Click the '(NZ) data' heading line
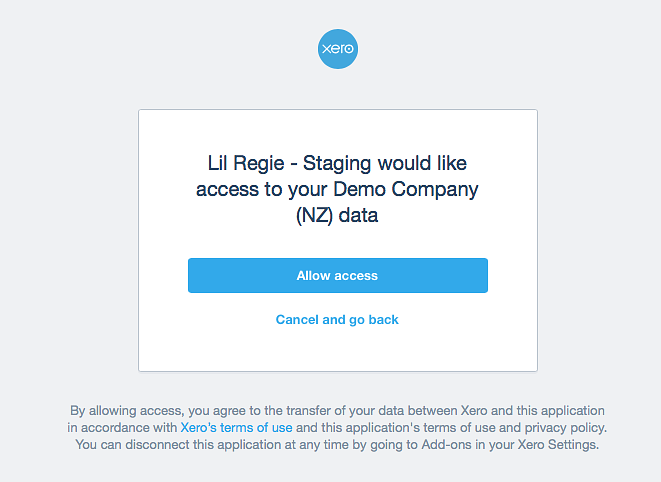Image resolution: width=661 pixels, height=482 pixels. (x=337, y=215)
